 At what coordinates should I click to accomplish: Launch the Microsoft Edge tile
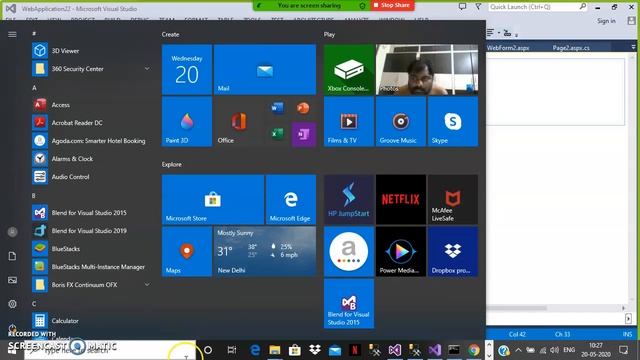click(x=291, y=200)
